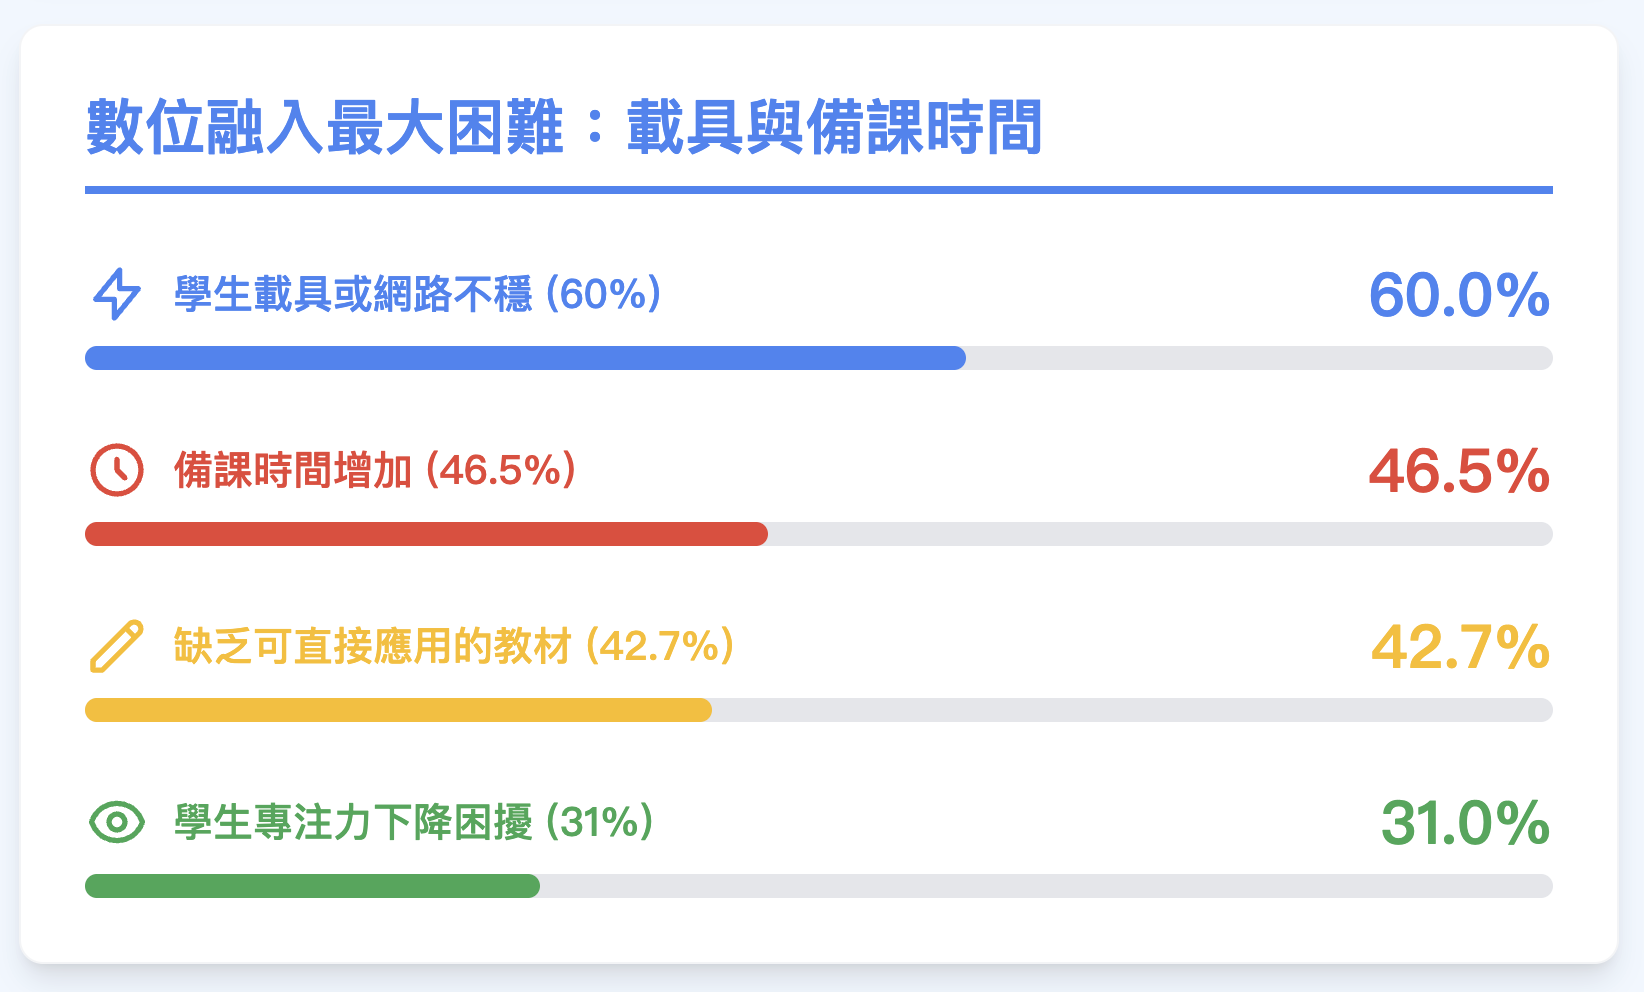Click the yellow pencil icon
Viewport: 1644px width, 992px height.
[x=117, y=646]
